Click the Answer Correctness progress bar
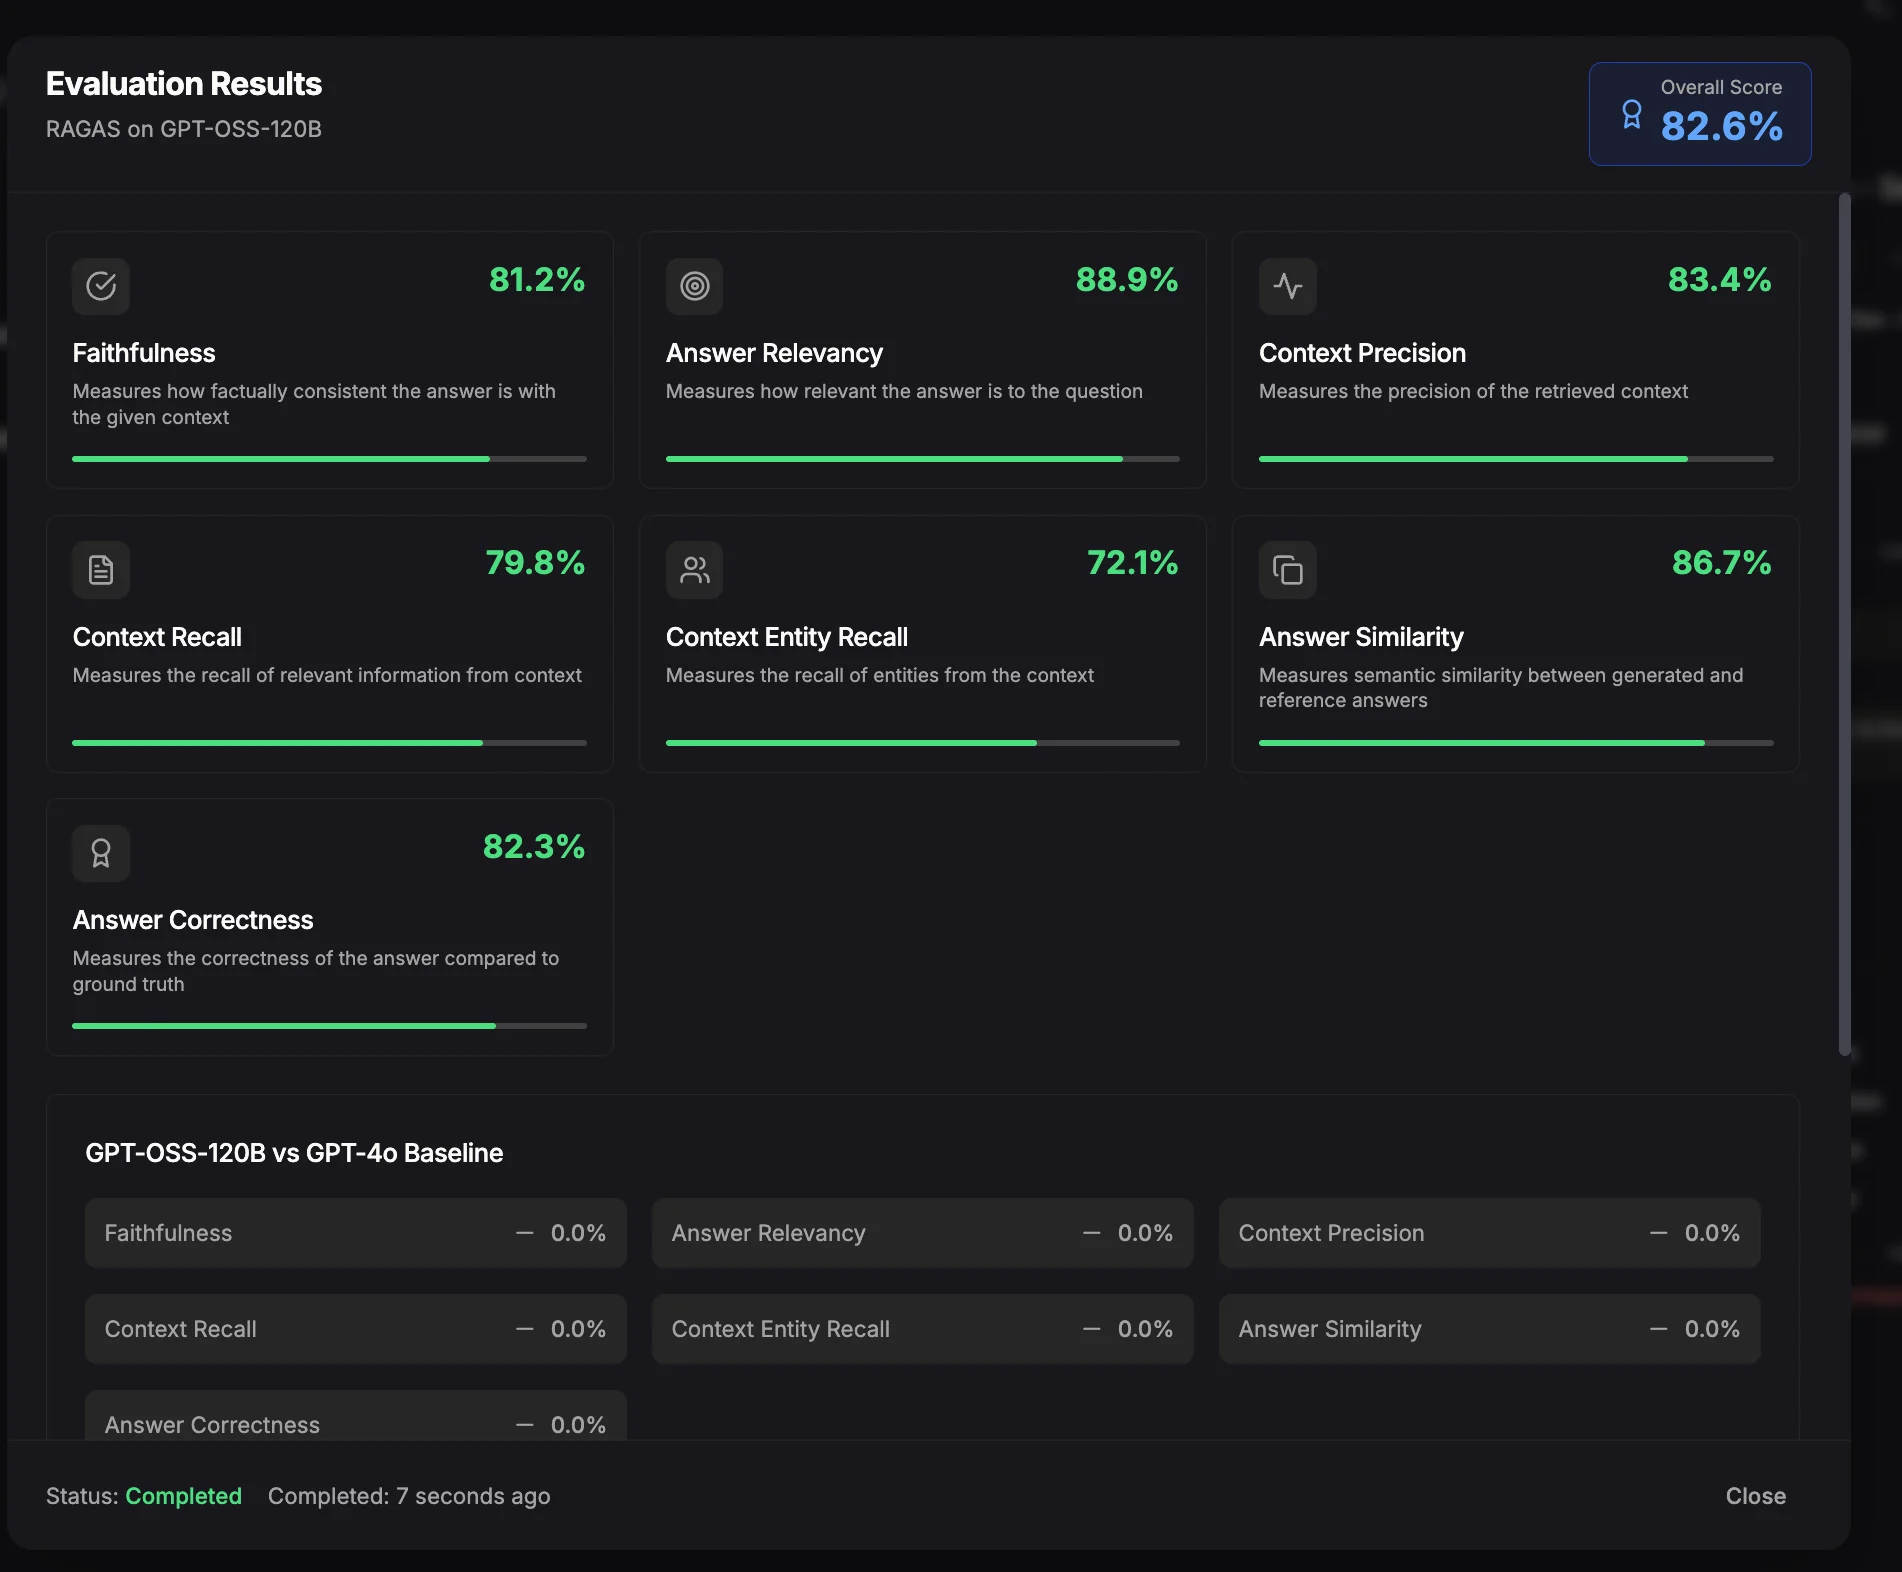The width and height of the screenshot is (1902, 1572). (x=329, y=1026)
